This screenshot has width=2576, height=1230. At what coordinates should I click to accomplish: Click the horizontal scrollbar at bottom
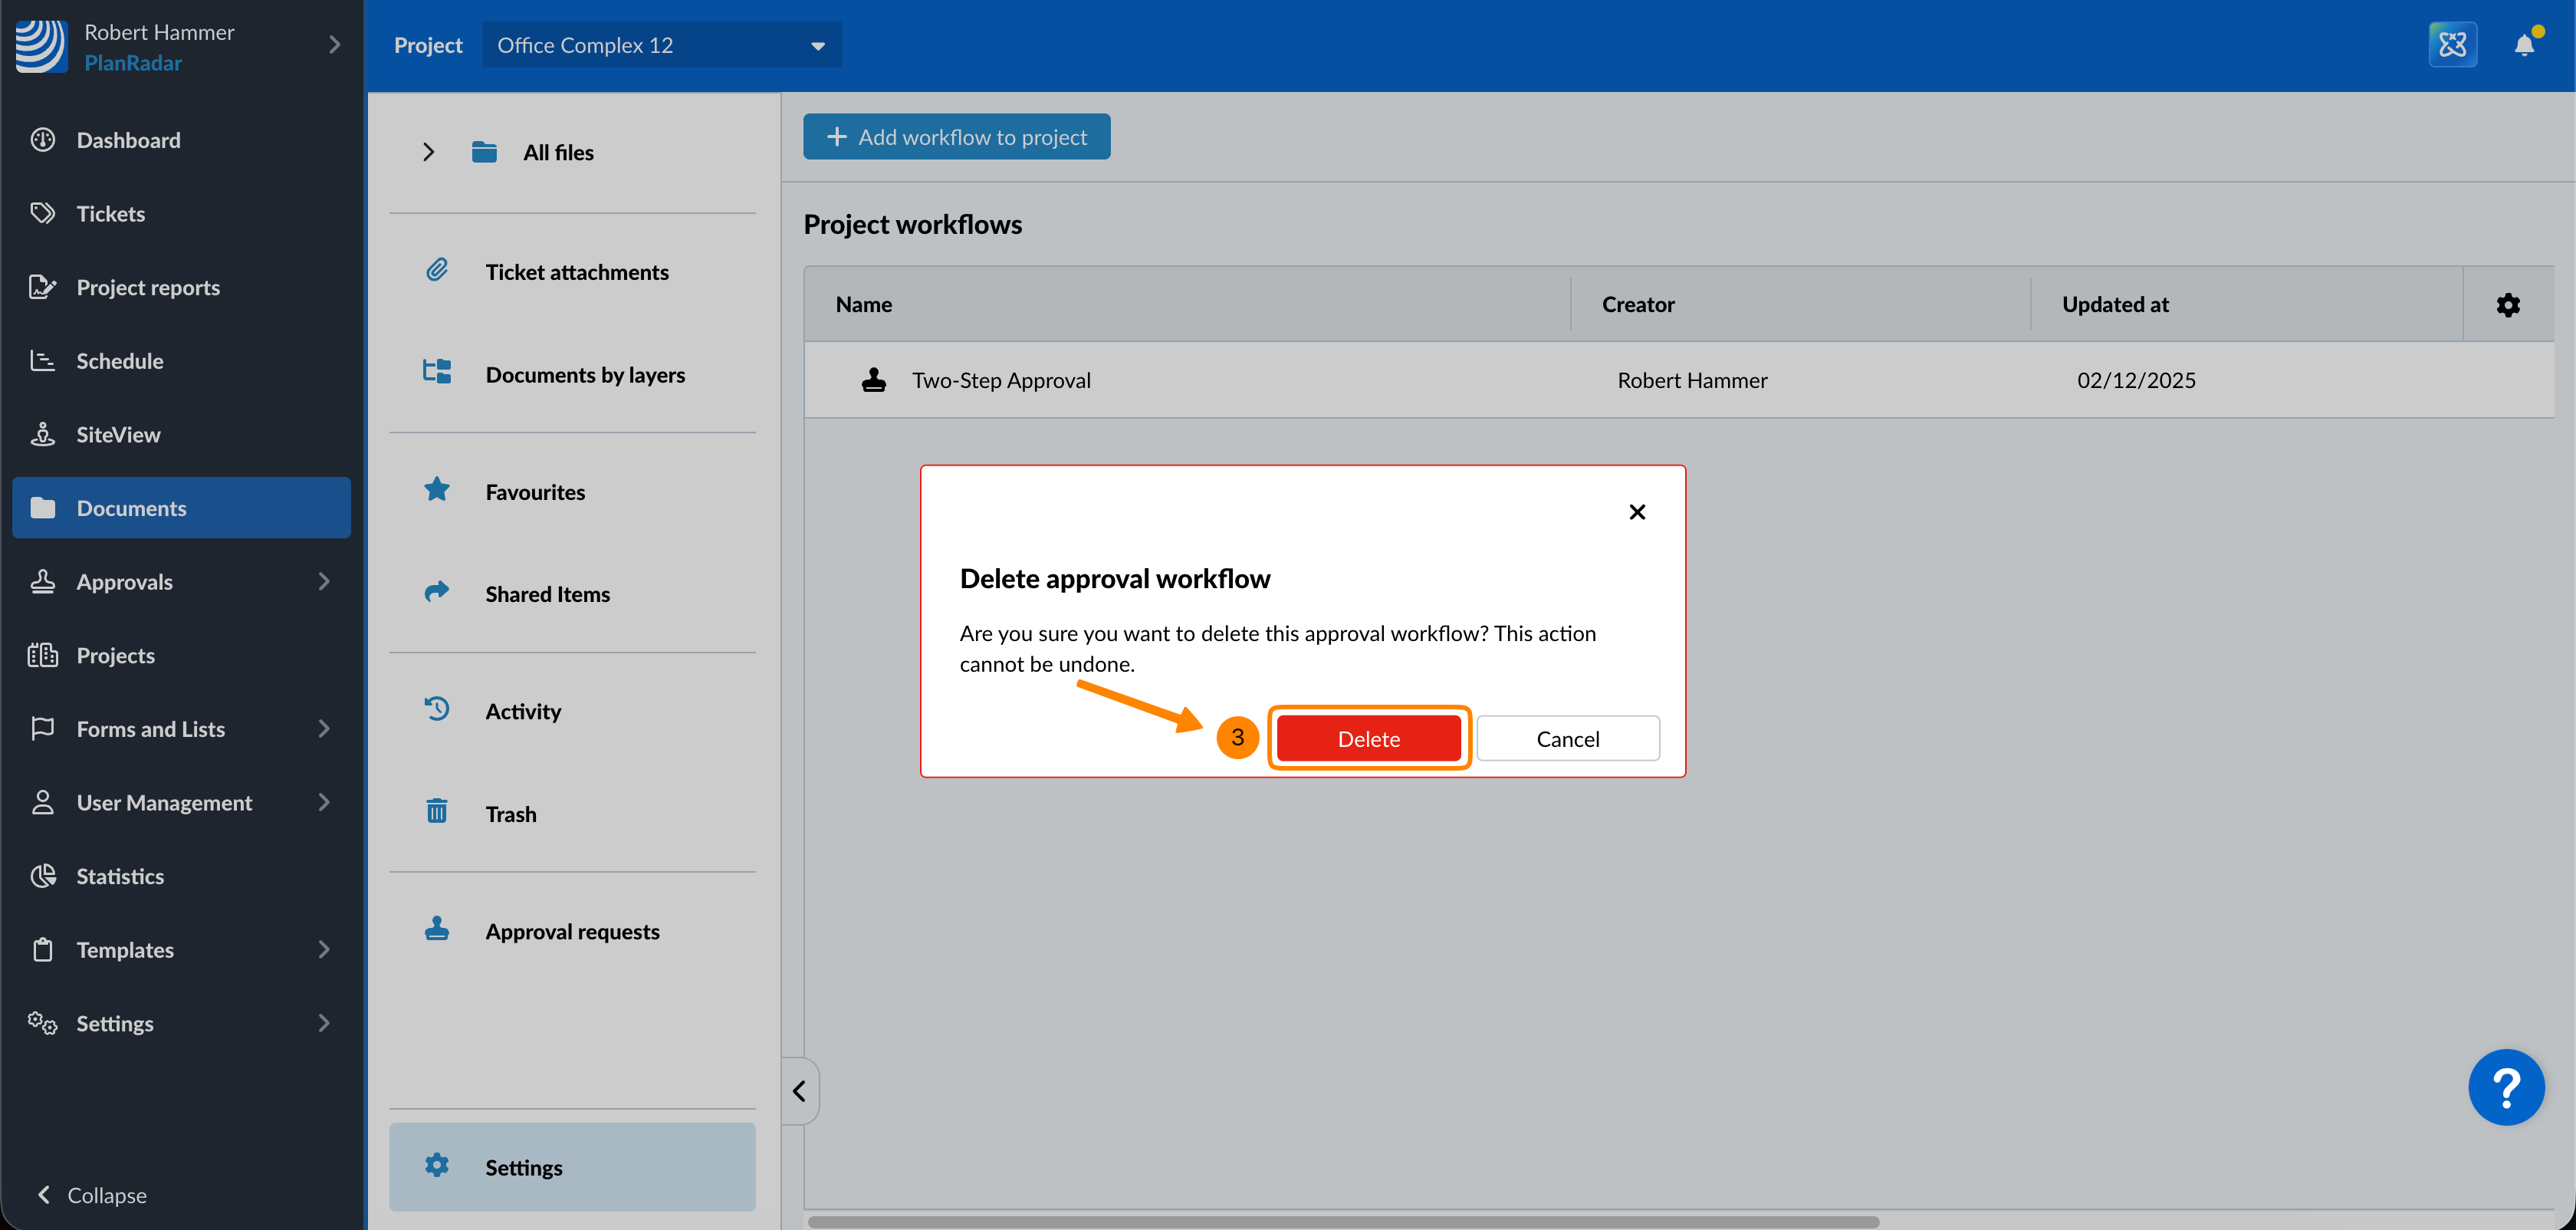click(1342, 1222)
